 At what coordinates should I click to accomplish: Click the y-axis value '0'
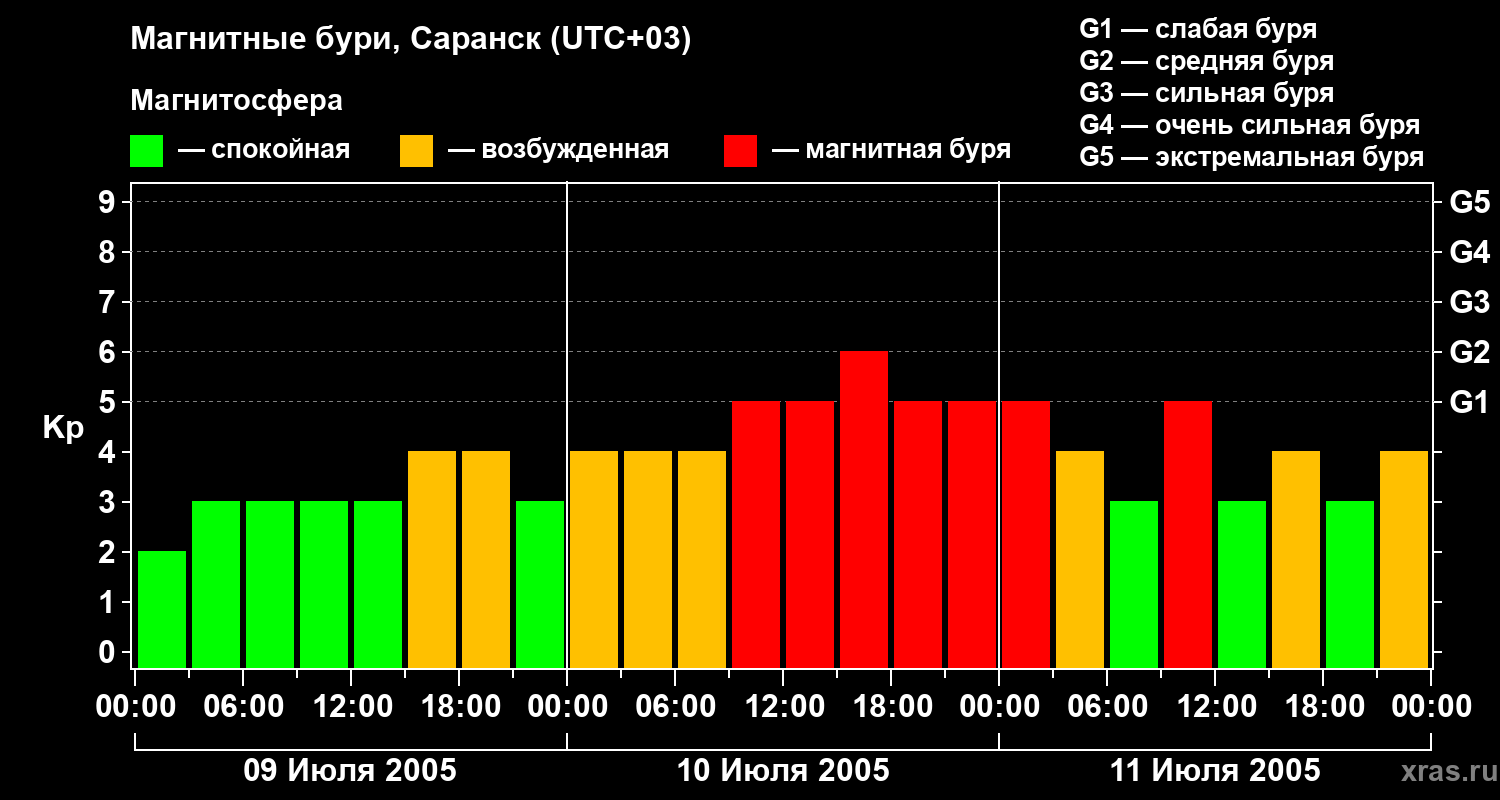pyautogui.click(x=109, y=652)
